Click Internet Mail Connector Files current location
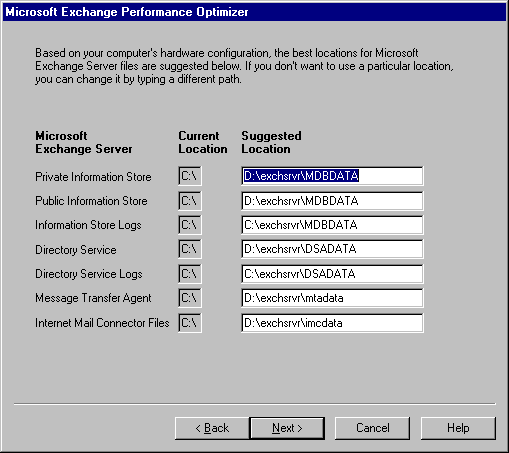This screenshot has width=509, height=453. pos(190,323)
